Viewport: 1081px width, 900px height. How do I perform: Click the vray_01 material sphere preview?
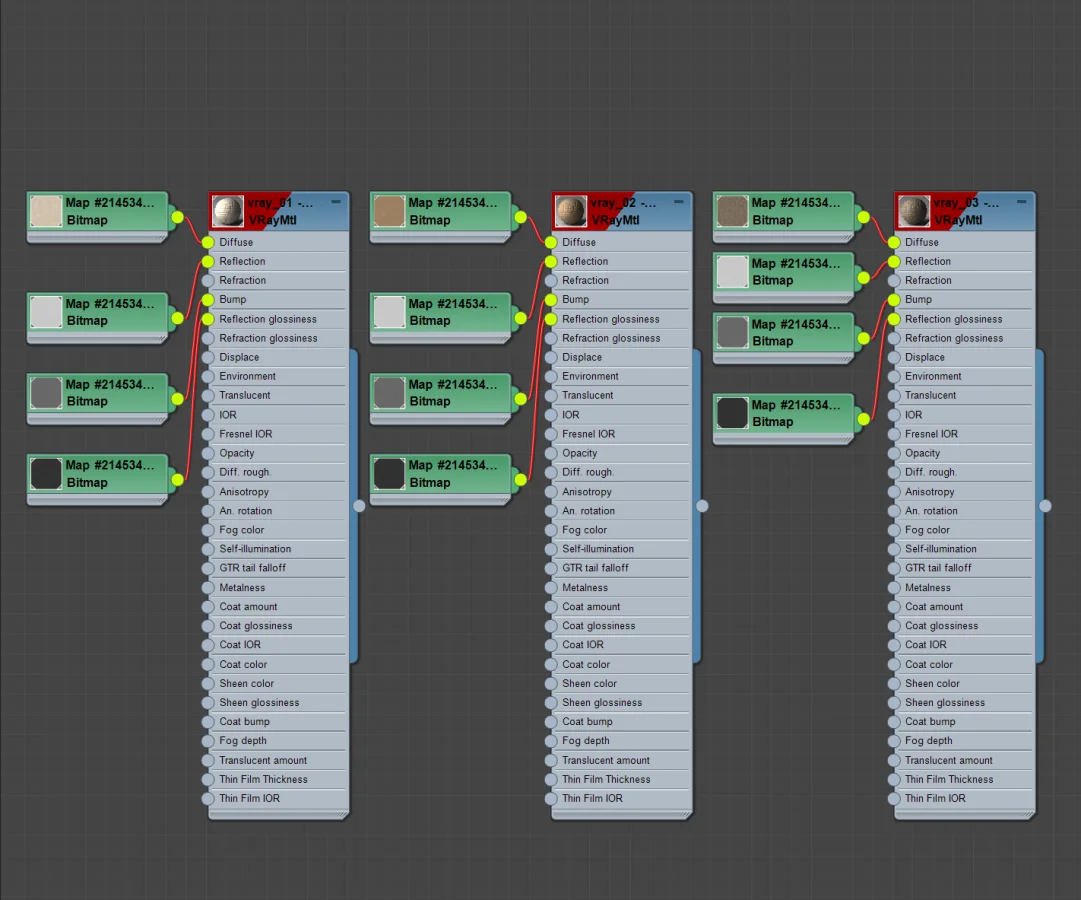tap(228, 211)
